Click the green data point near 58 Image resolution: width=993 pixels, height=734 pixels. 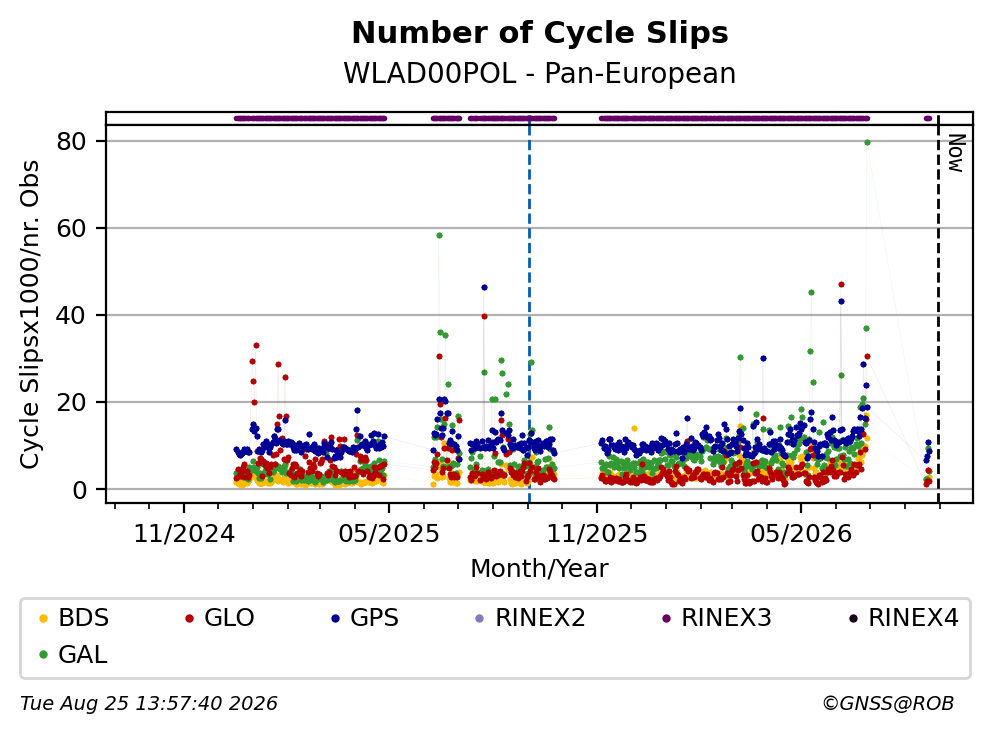(439, 236)
